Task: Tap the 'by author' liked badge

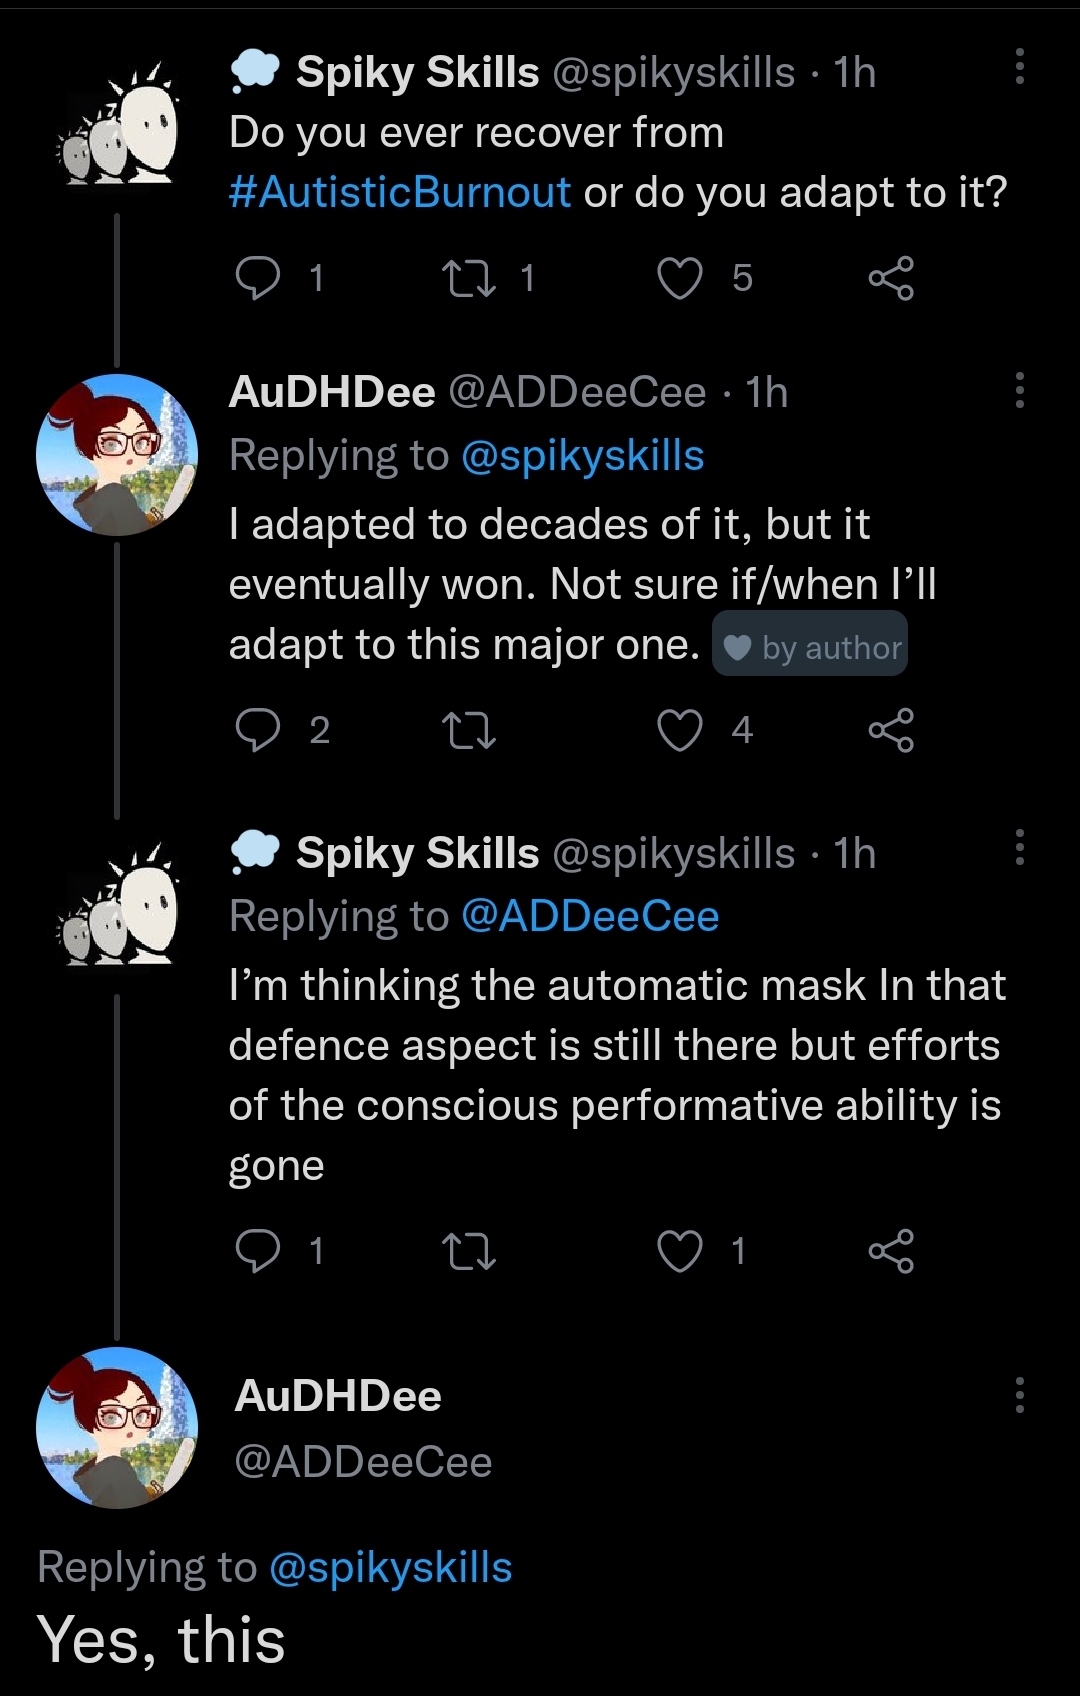Action: pyautogui.click(x=810, y=646)
